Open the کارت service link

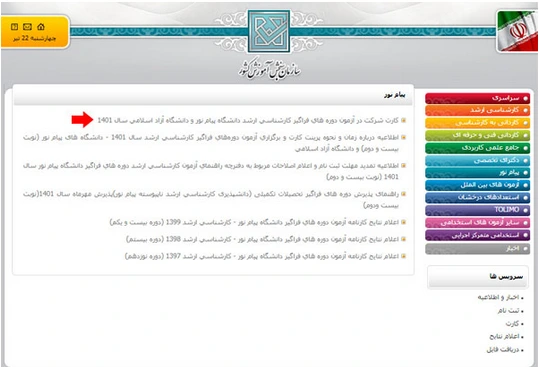512,324
